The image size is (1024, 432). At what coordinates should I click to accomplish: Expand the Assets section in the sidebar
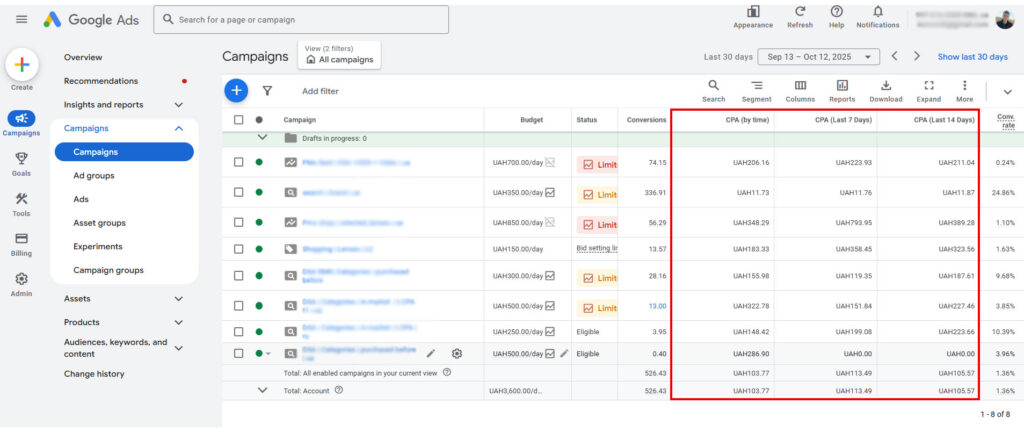(x=178, y=298)
